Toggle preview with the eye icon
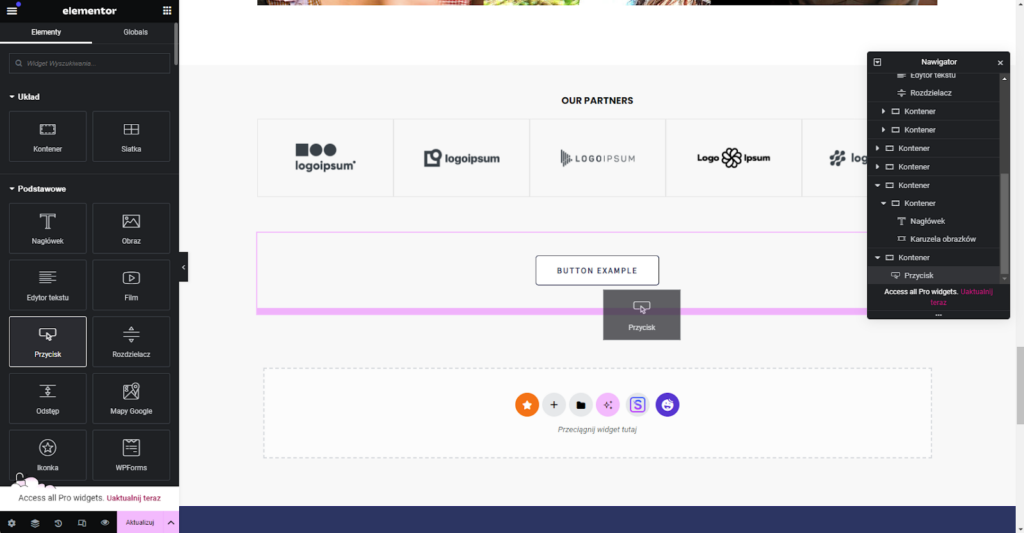 click(x=105, y=523)
